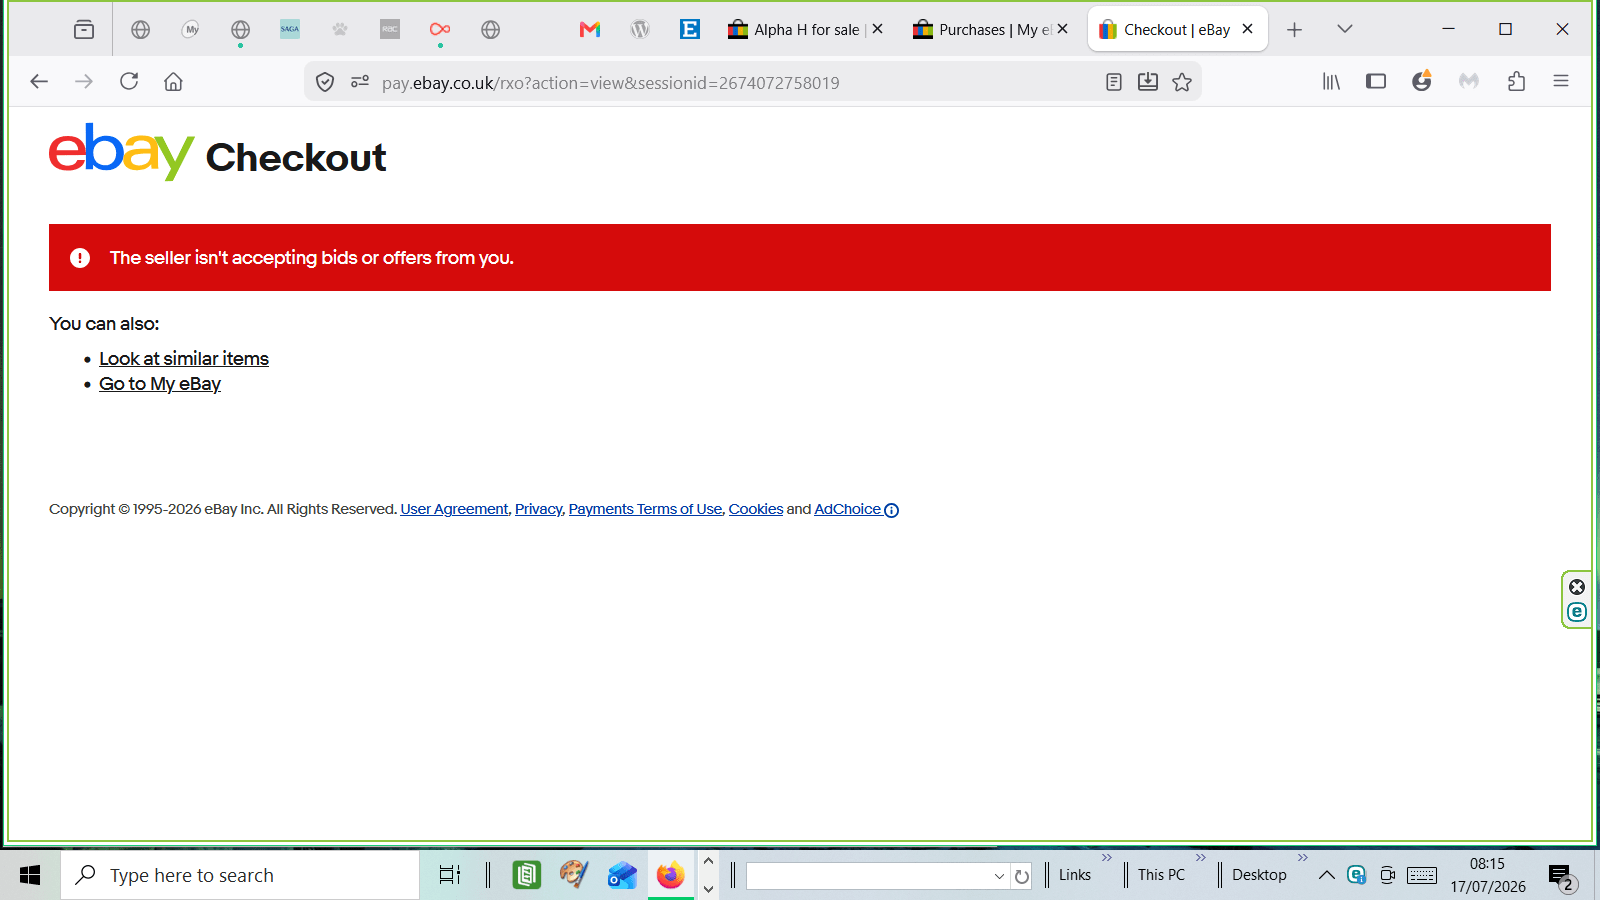Click the 'Type here to search' box

tap(240, 875)
